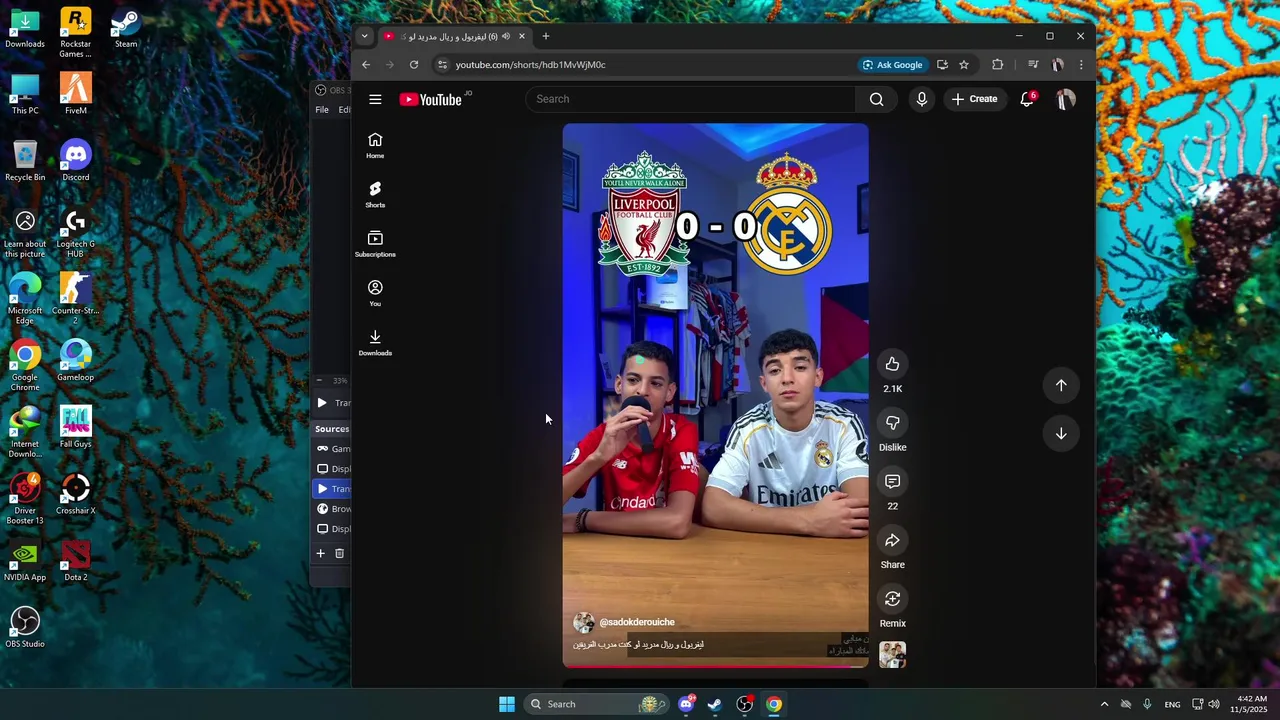Image resolution: width=1280 pixels, height=720 pixels.
Task: Mute the tab using the speaker icon
Action: point(505,36)
